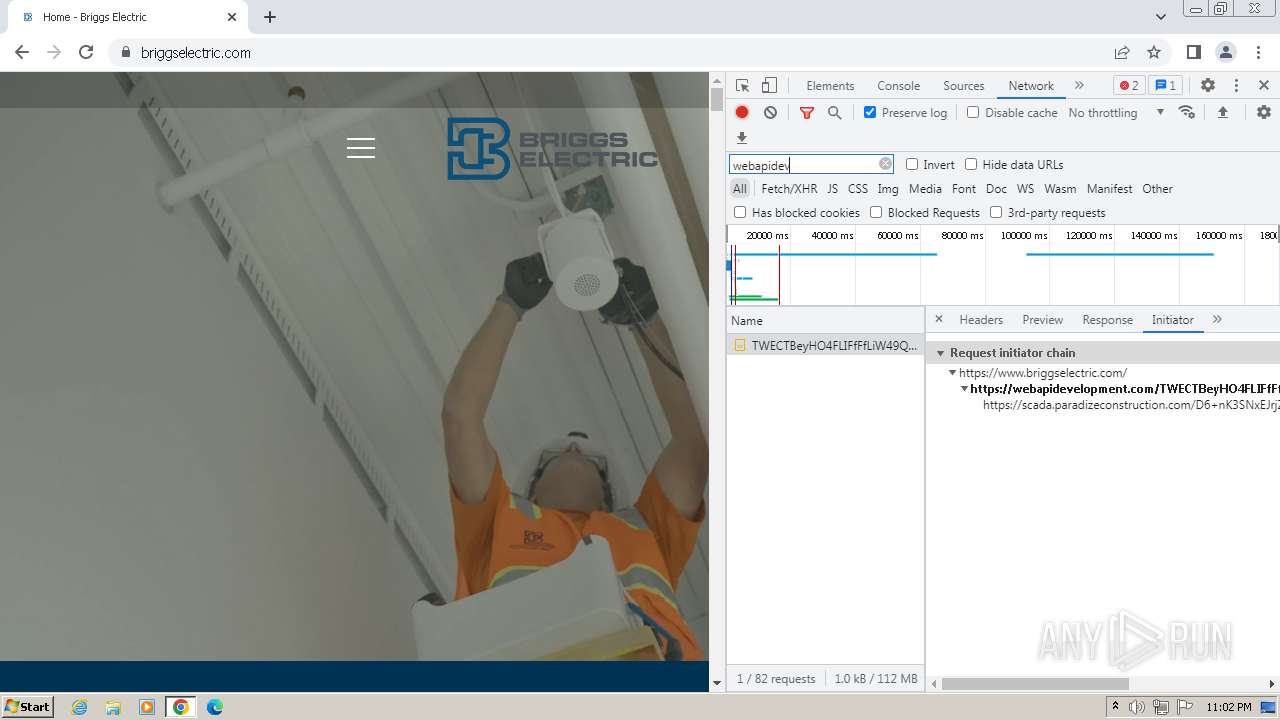Filter requests by CSS

pyautogui.click(x=858, y=188)
